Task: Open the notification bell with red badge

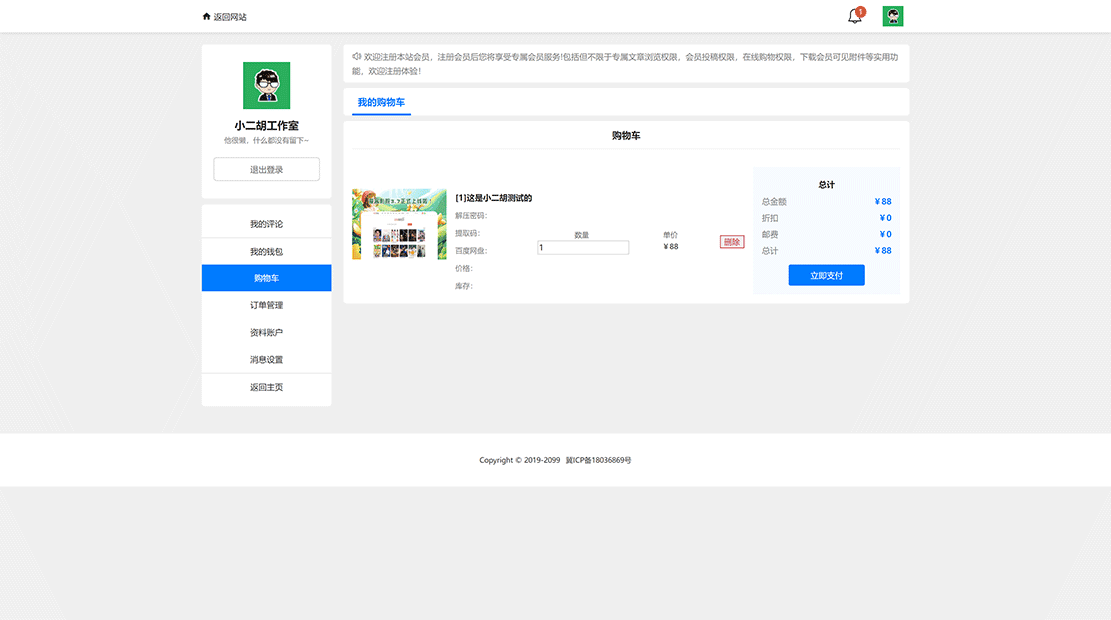Action: tap(853, 16)
